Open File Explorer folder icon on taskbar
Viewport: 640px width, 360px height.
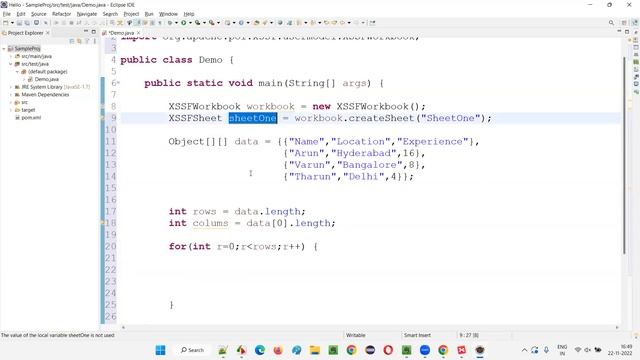(x=315, y=350)
